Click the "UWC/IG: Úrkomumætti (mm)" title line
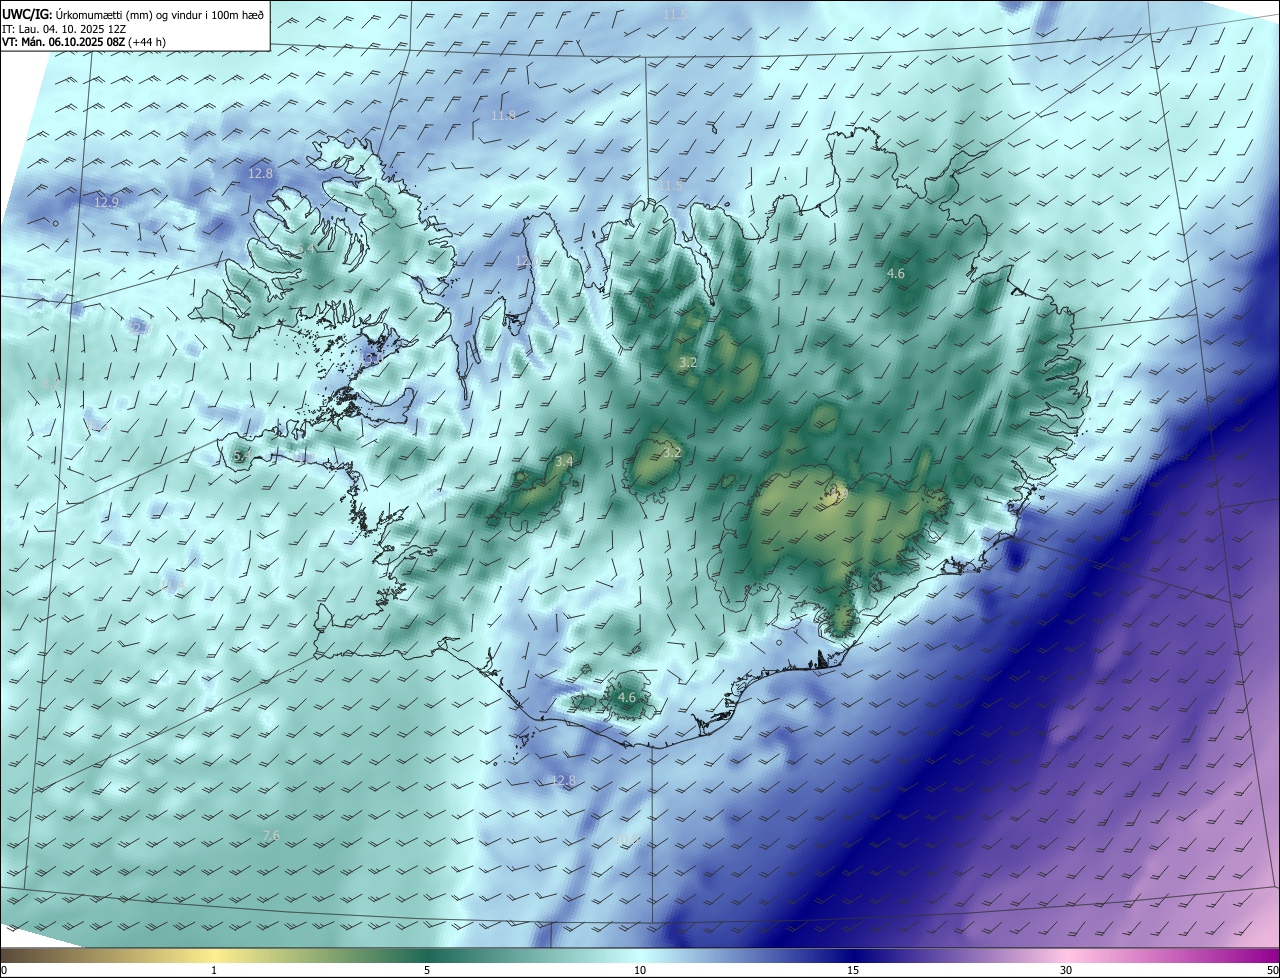The width and height of the screenshot is (1280, 978). click(x=134, y=13)
